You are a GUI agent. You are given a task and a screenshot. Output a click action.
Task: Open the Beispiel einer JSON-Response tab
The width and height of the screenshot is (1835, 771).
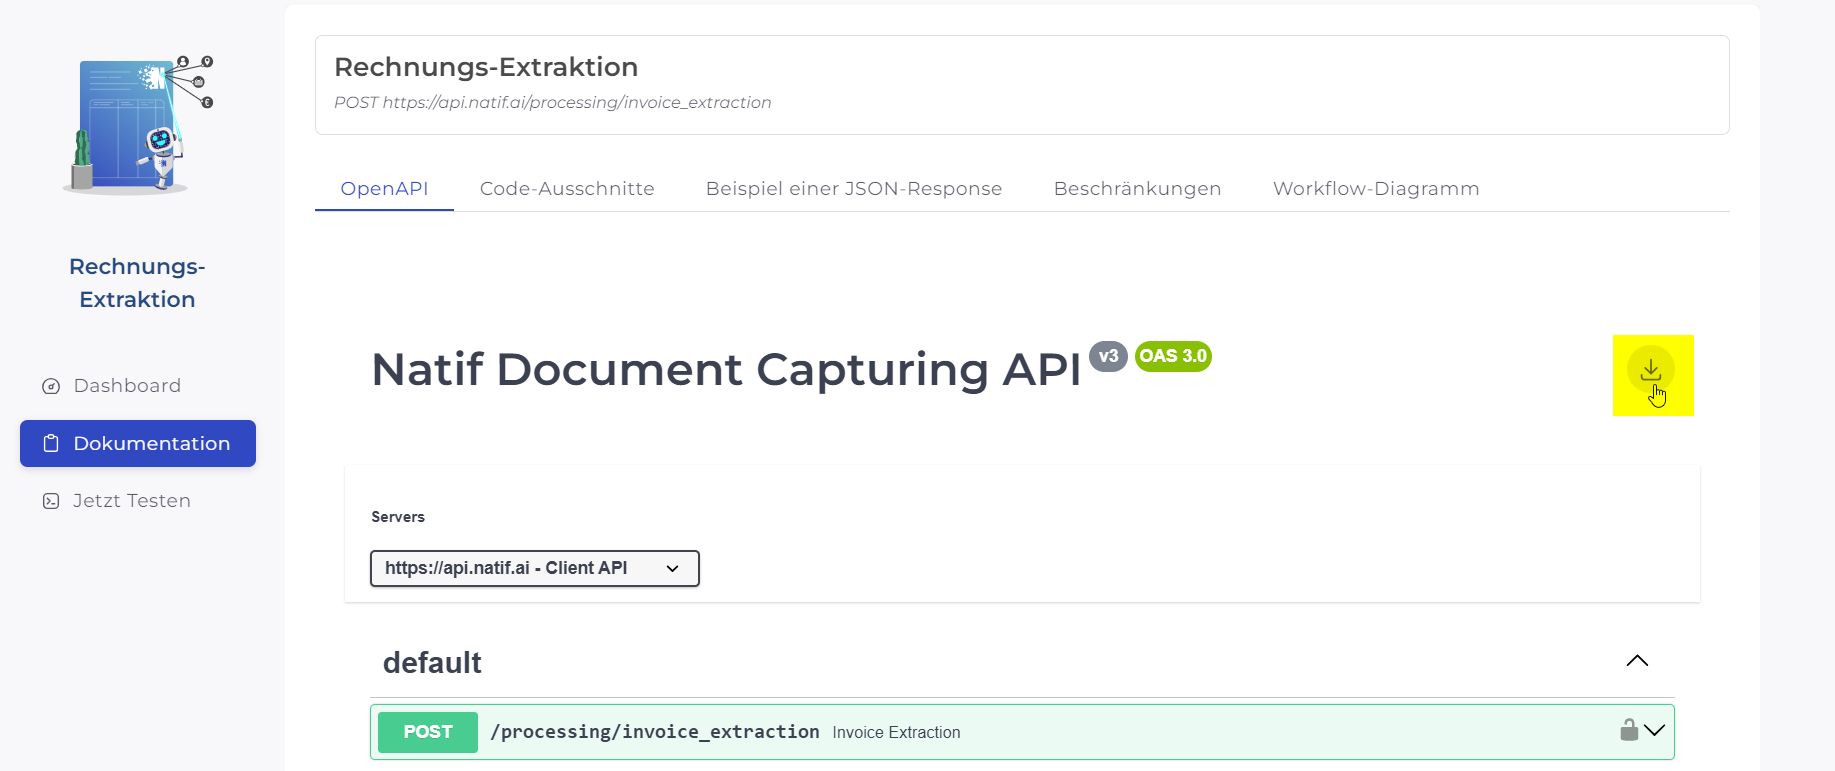[x=854, y=188]
